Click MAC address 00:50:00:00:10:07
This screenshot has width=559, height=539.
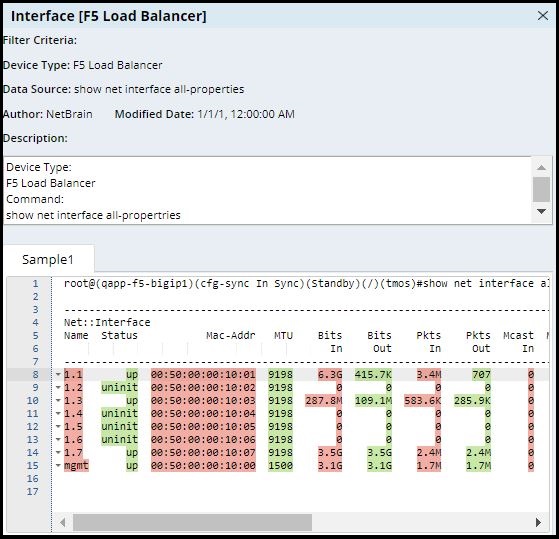(203, 453)
